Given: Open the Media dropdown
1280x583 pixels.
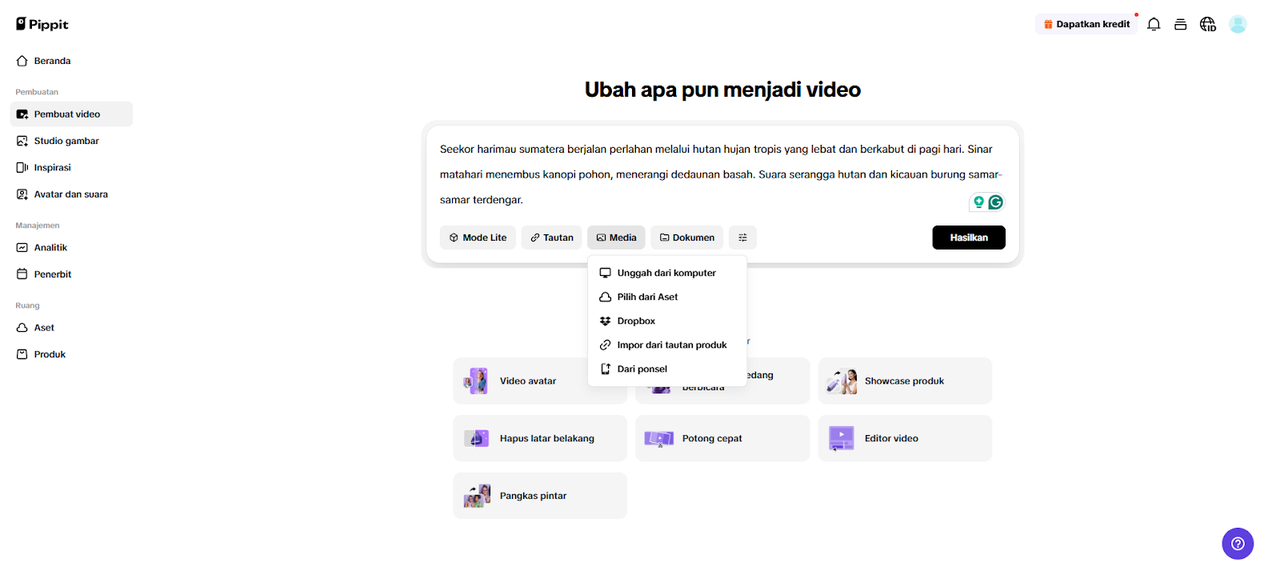Looking at the screenshot, I should (615, 237).
